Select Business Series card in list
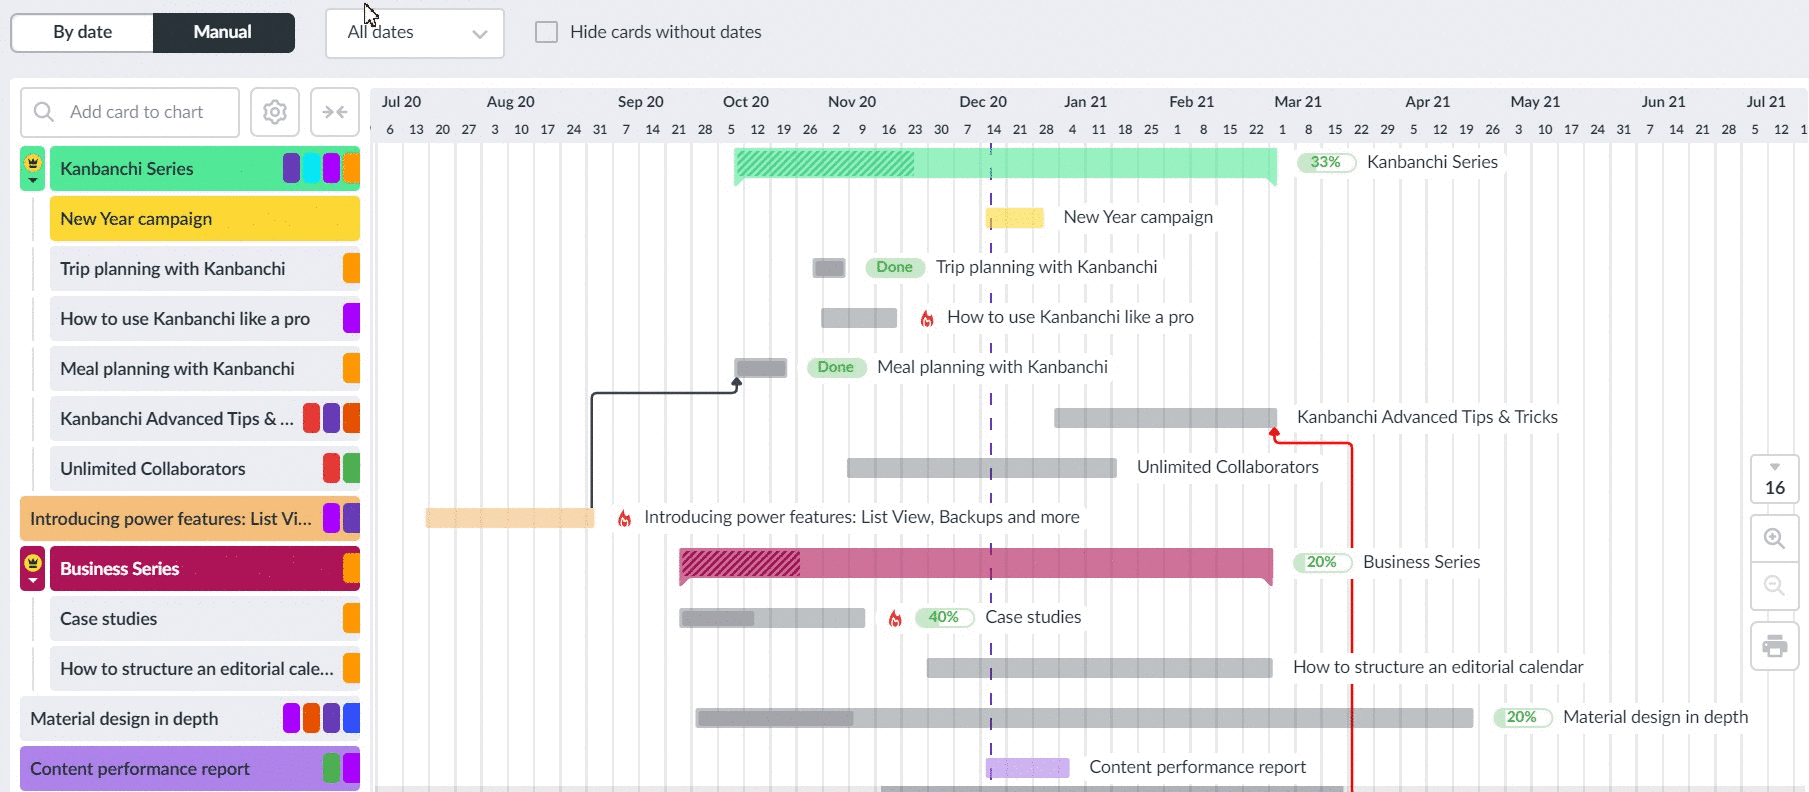1809x792 pixels. pos(205,568)
